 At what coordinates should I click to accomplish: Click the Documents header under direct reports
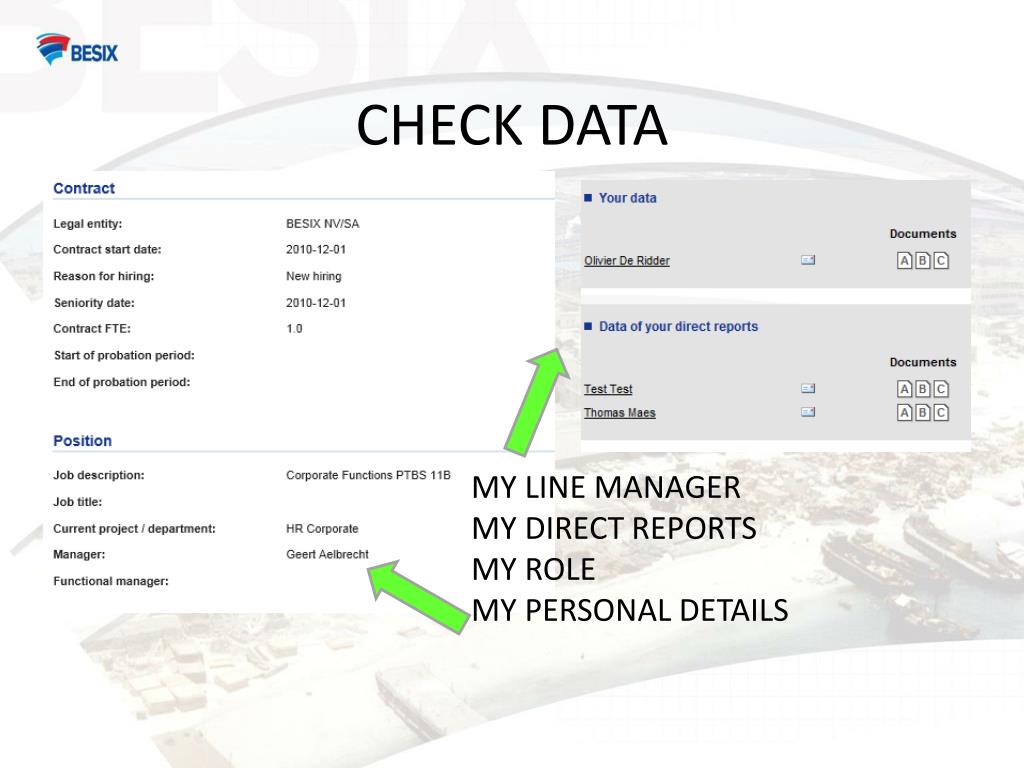pyautogui.click(x=923, y=362)
